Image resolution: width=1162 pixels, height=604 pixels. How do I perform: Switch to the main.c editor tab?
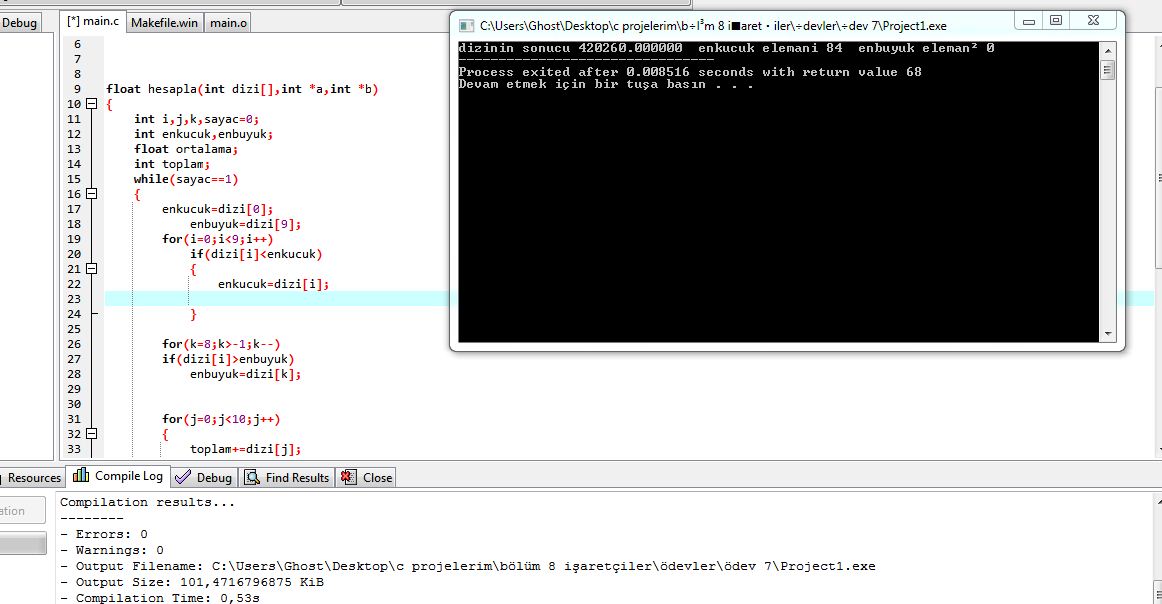pyautogui.click(x=93, y=21)
